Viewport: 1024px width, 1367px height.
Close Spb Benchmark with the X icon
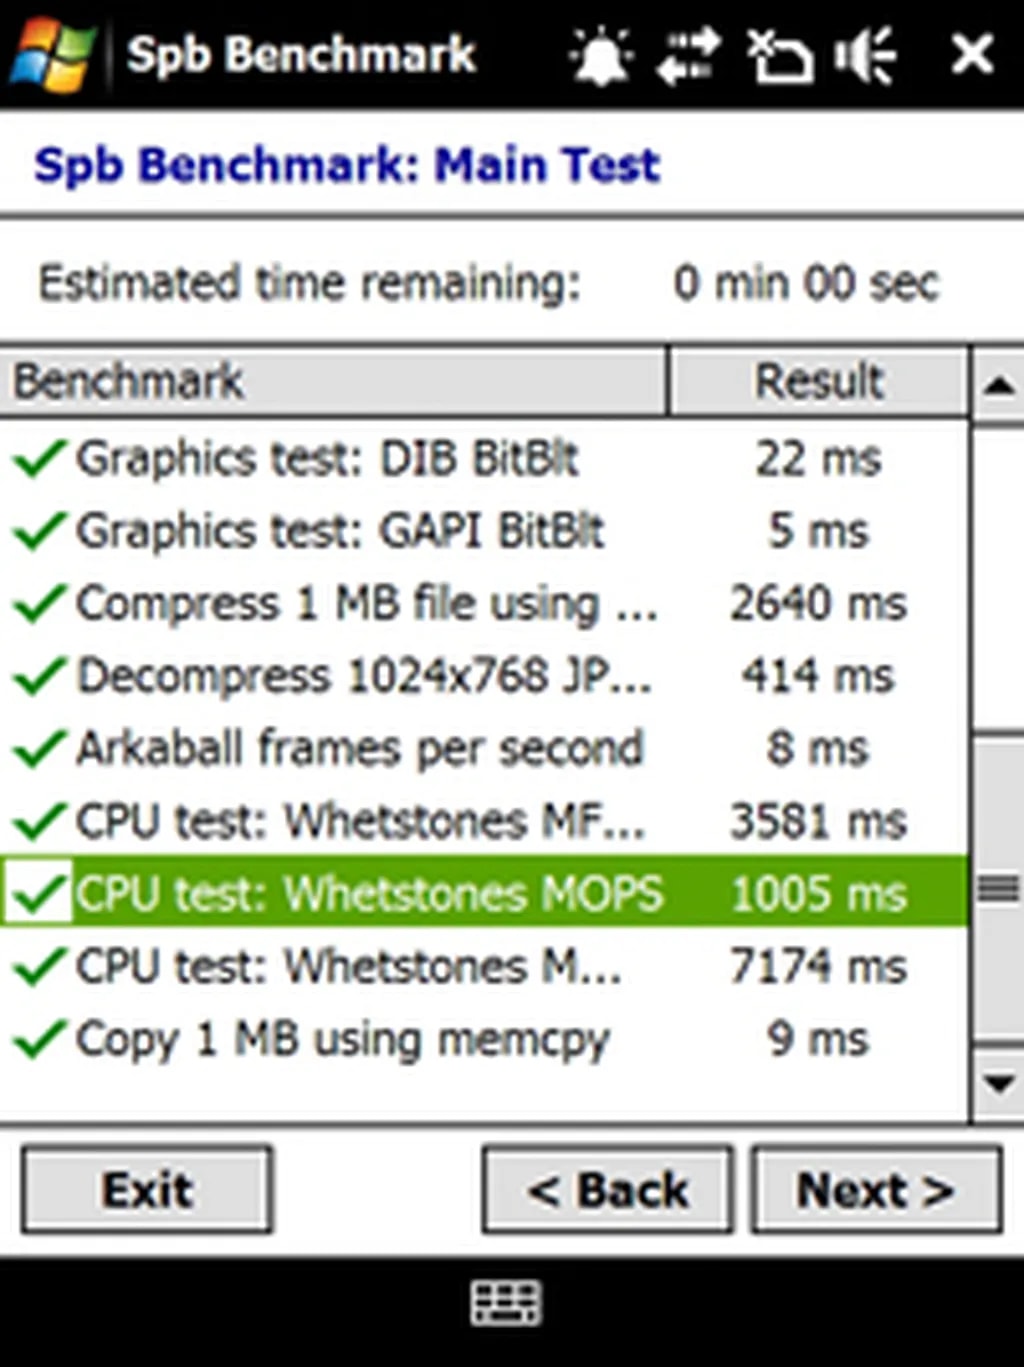tap(971, 54)
